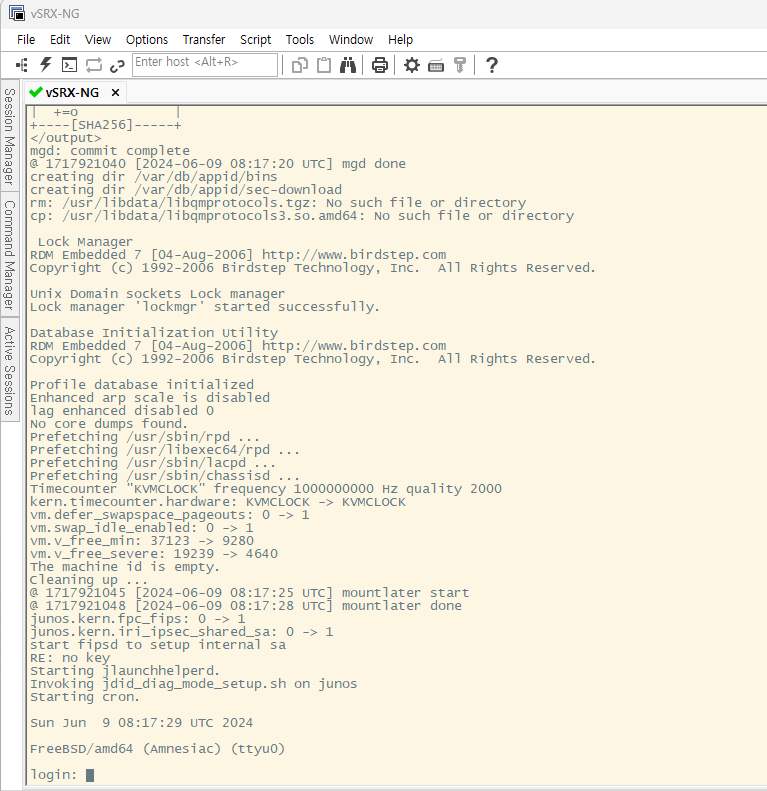Click the Help question mark icon

[491, 65]
